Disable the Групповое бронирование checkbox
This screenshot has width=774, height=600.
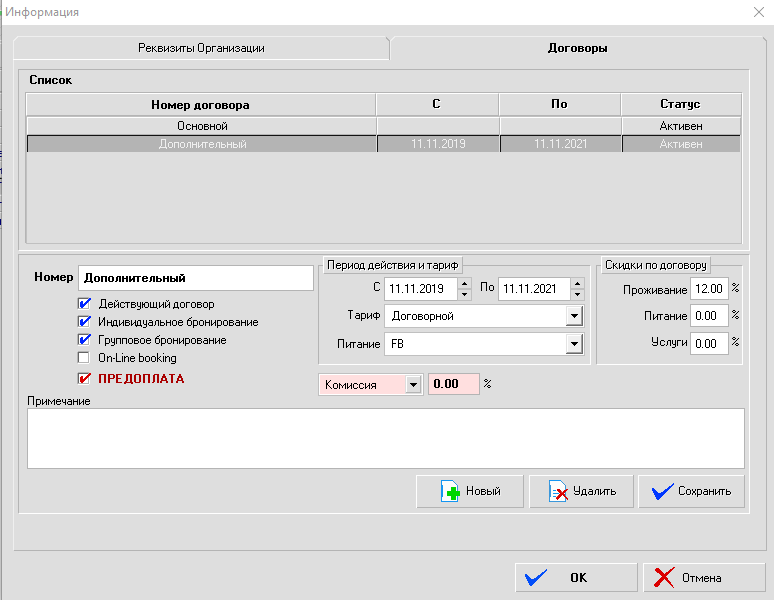pos(84,340)
